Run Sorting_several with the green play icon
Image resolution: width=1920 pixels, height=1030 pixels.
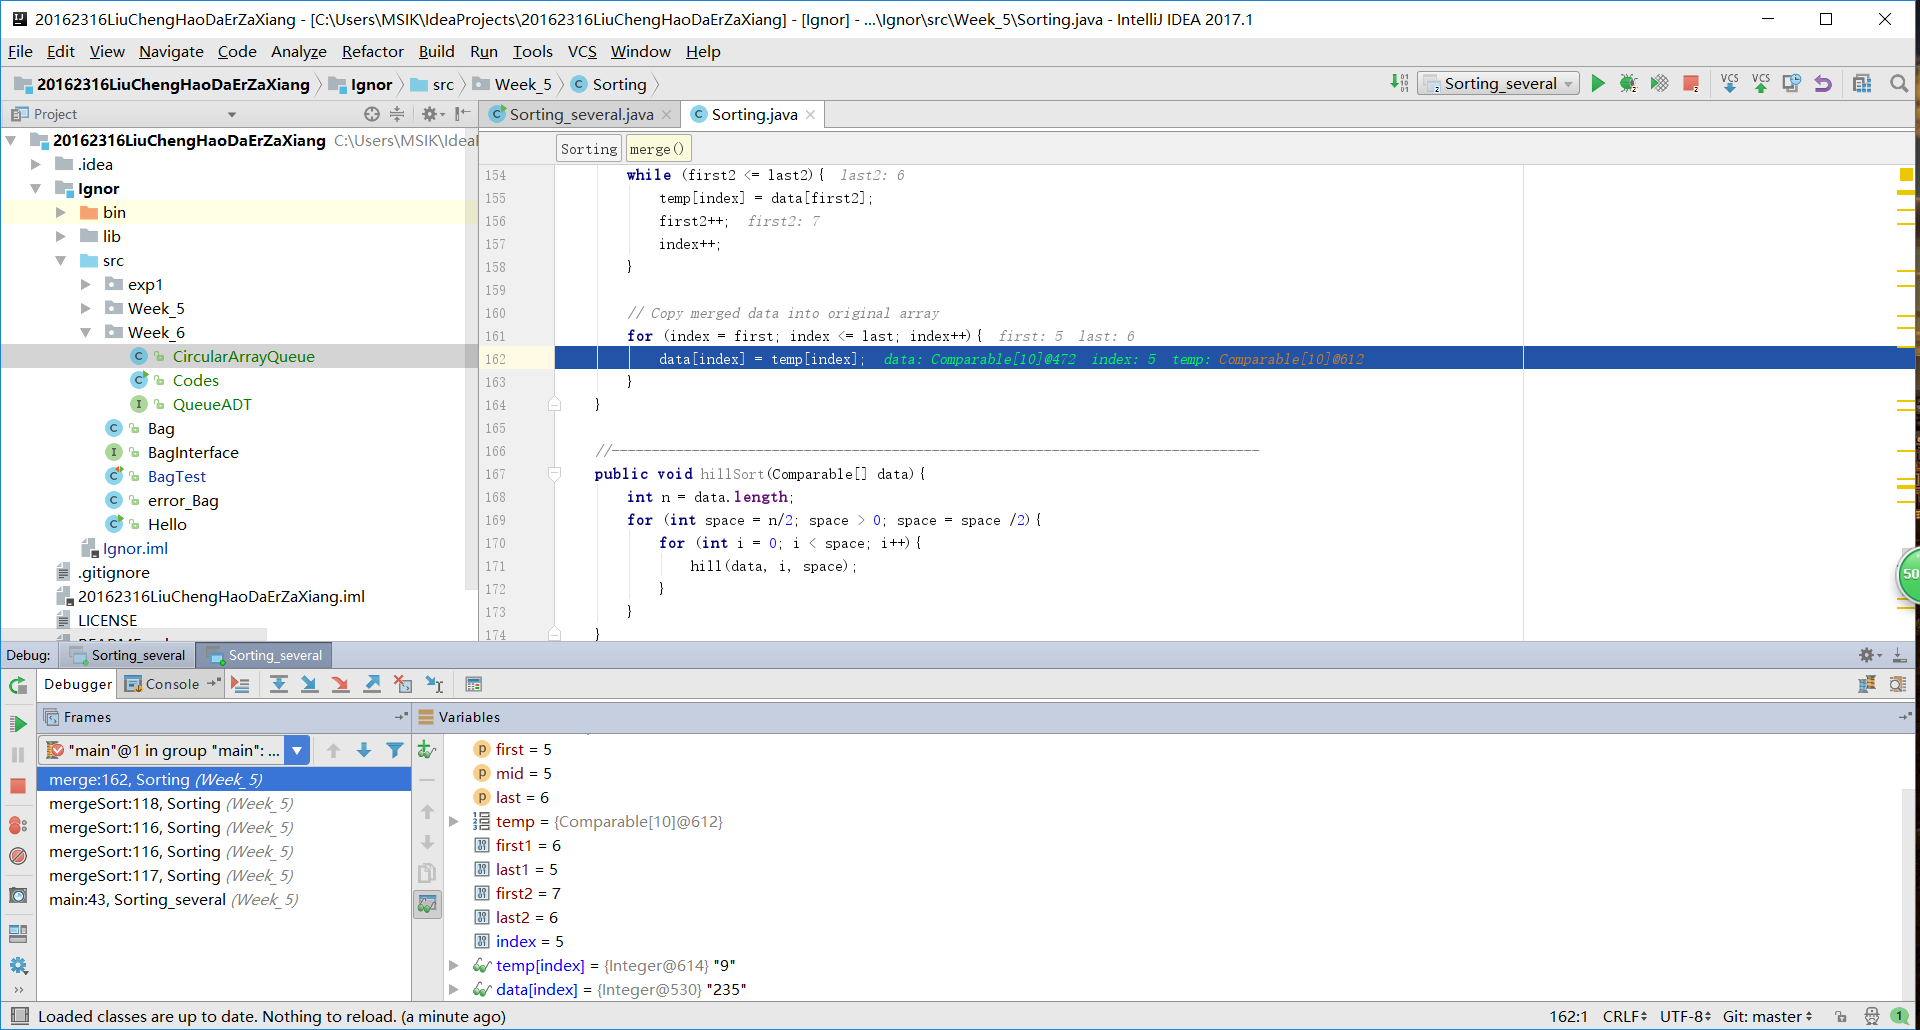click(x=1598, y=83)
